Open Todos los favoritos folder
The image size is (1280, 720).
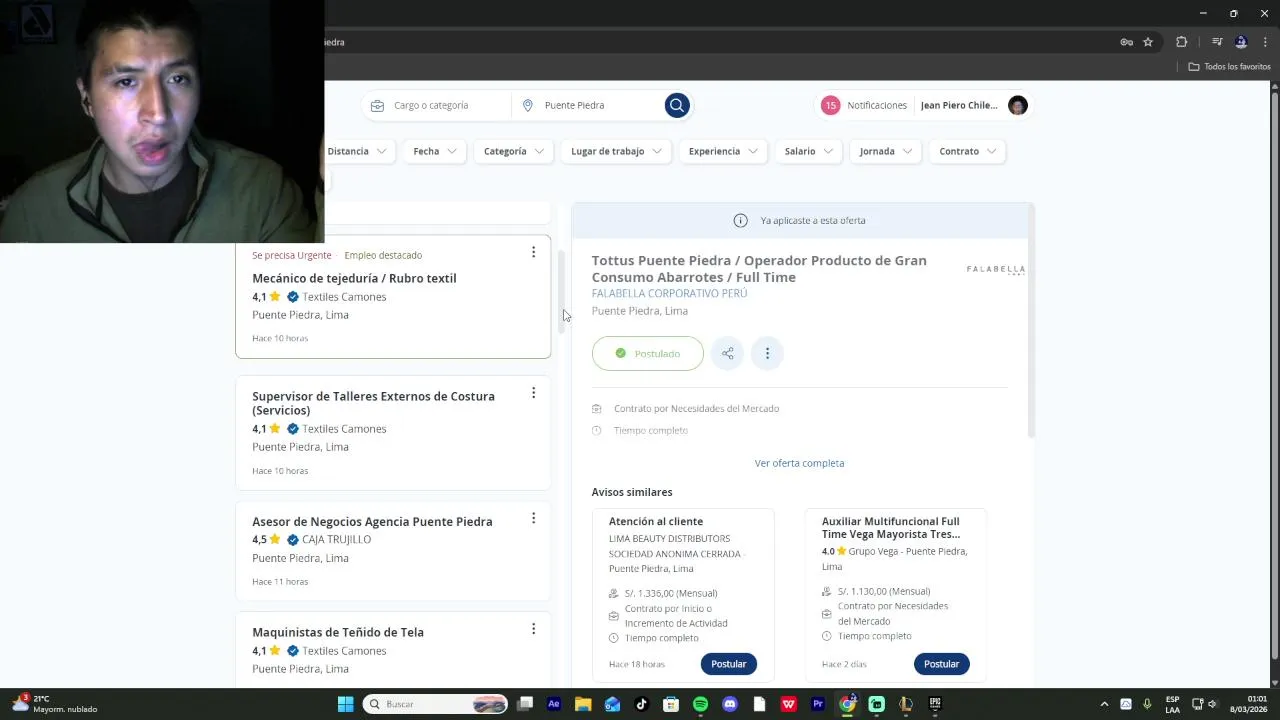[x=1229, y=67]
